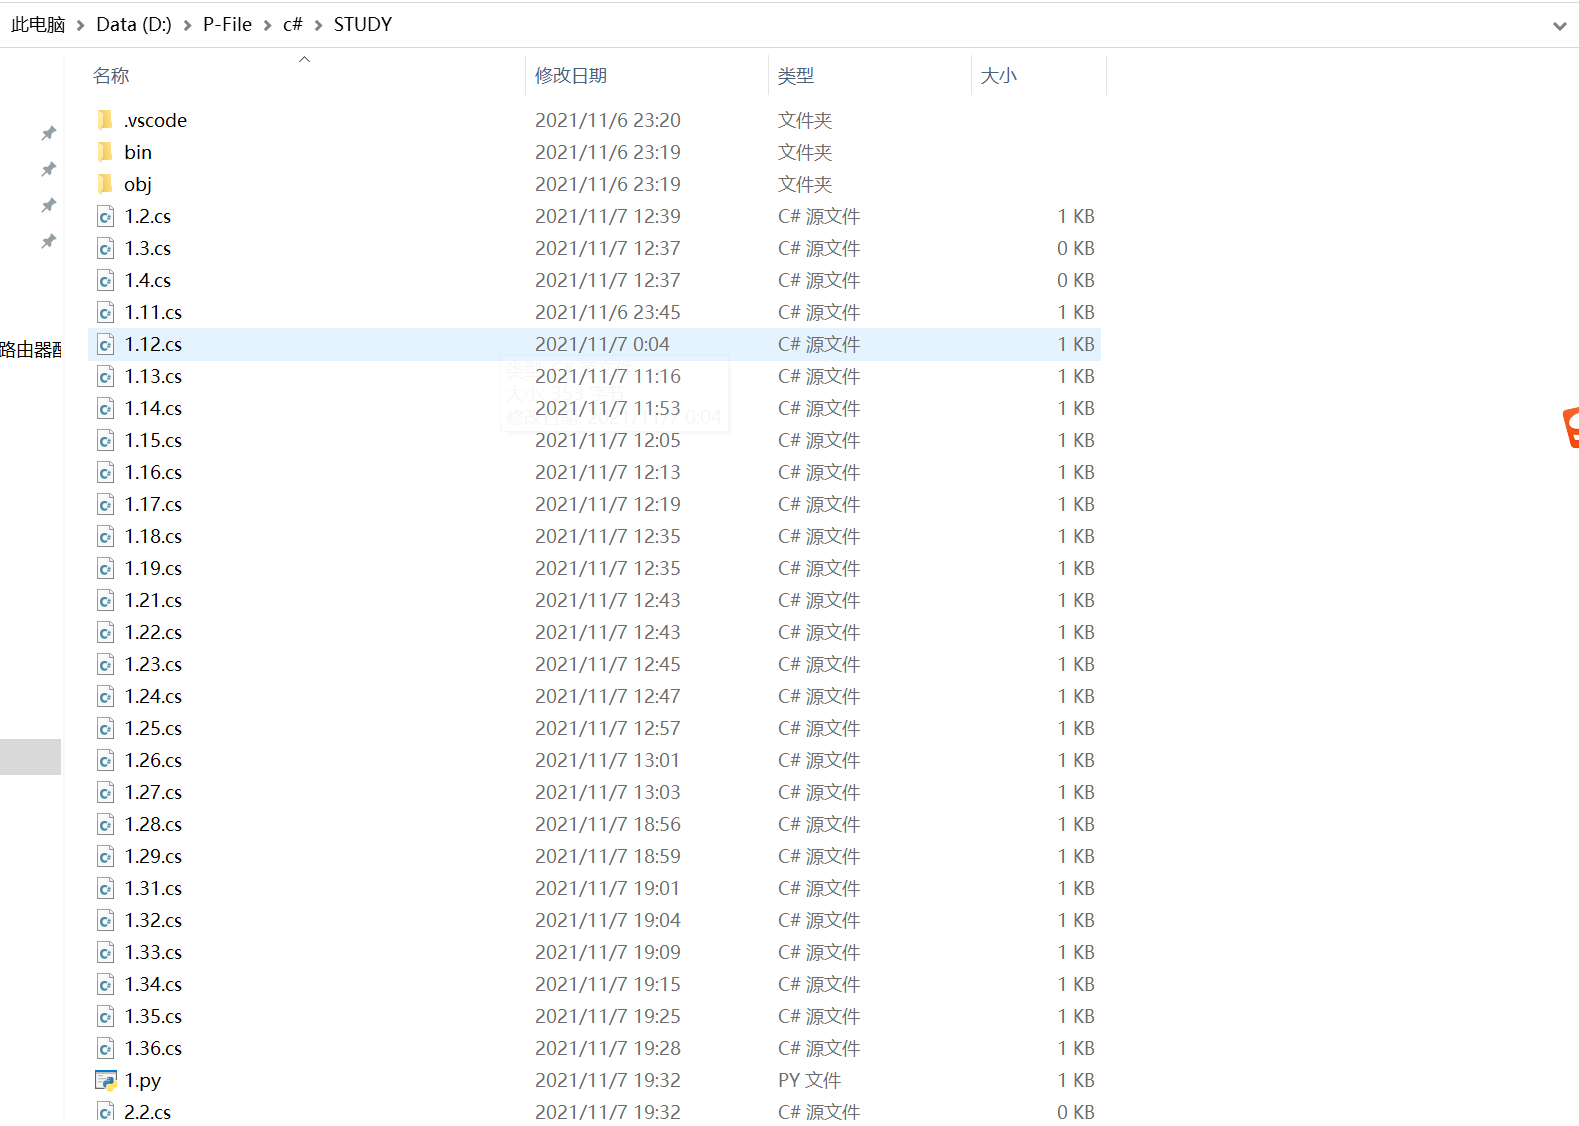
Task: Click the 1.2.cs file icon
Action: 105,216
